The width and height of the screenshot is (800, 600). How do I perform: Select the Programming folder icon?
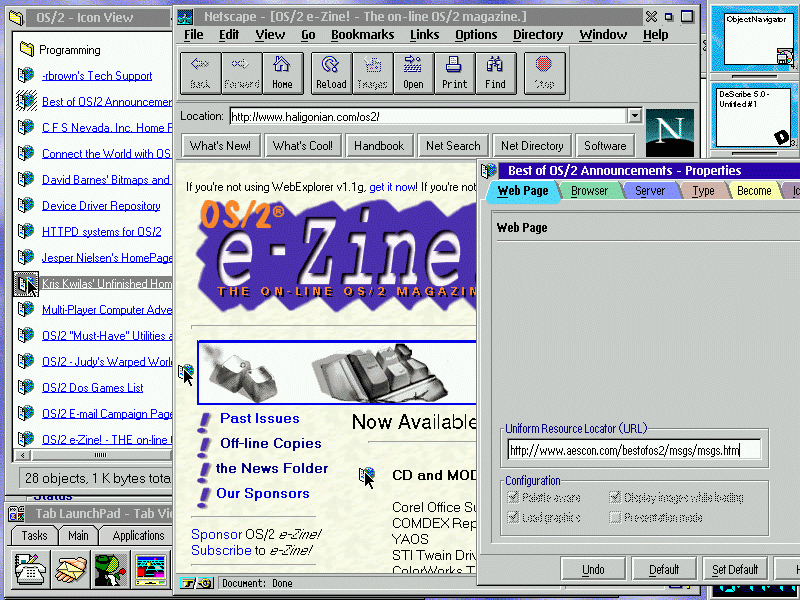coord(27,49)
